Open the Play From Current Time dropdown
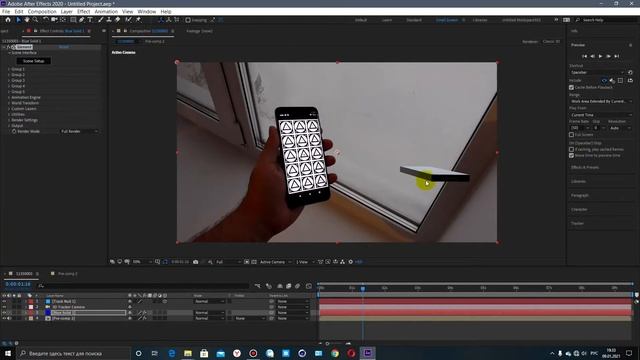This screenshot has width=640, height=360. click(x=601, y=115)
